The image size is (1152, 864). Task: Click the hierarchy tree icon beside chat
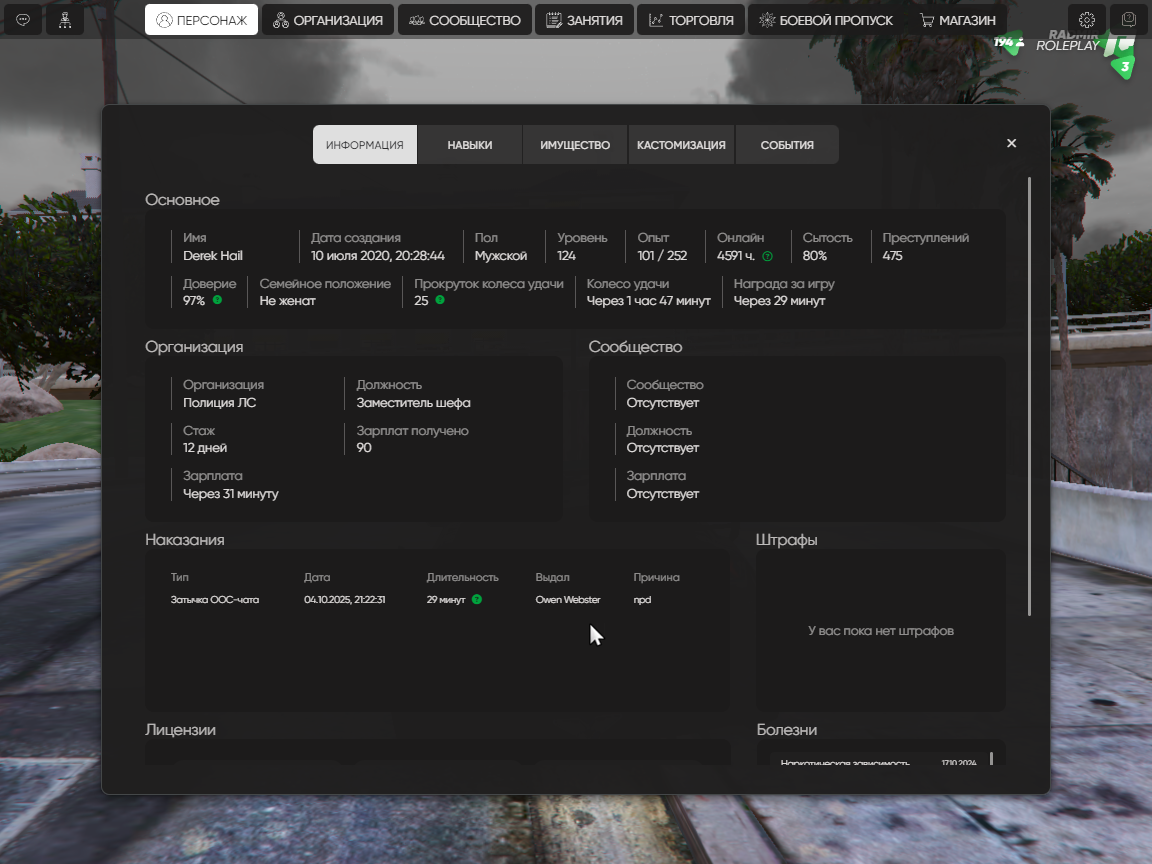pyautogui.click(x=64, y=20)
